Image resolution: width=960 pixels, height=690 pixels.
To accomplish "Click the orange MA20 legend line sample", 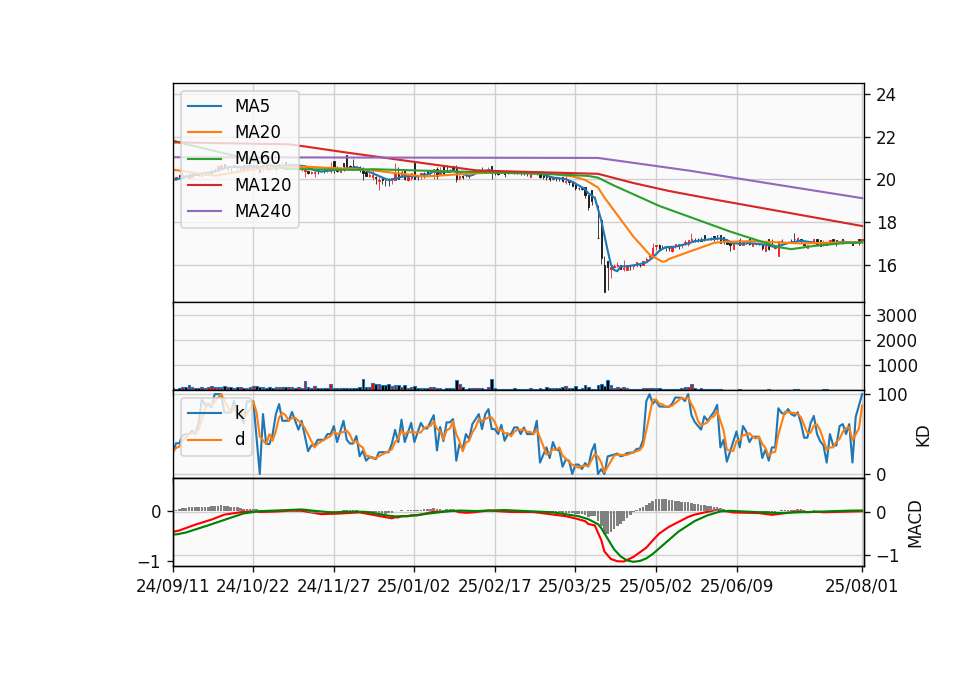I will click(204, 132).
